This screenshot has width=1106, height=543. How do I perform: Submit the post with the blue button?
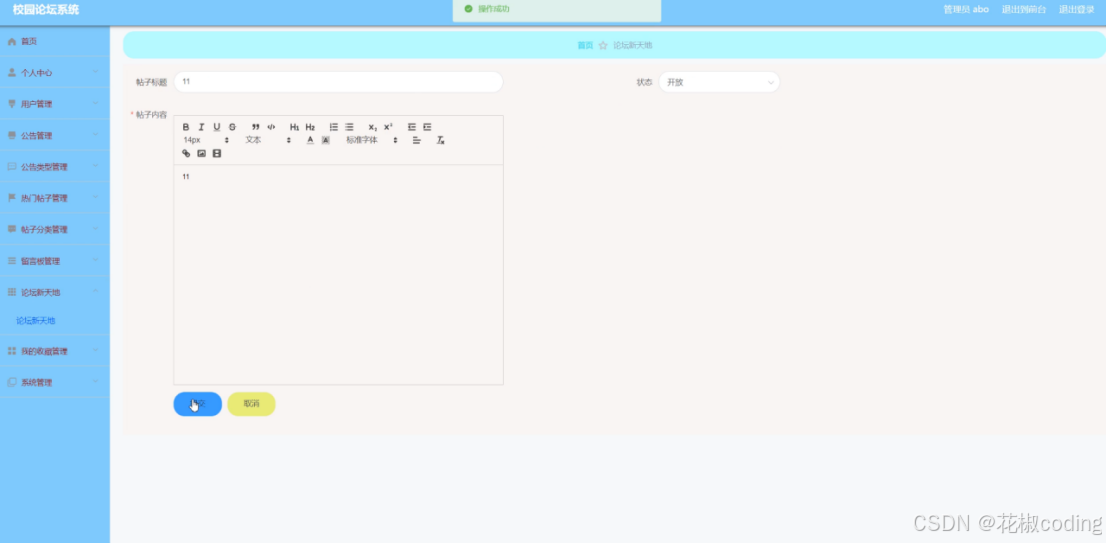(198, 404)
